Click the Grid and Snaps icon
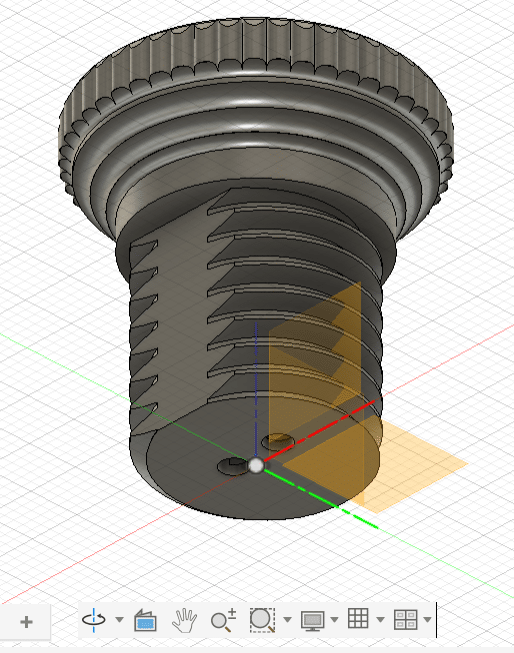Image resolution: width=514 pixels, height=653 pixels. 358,618
